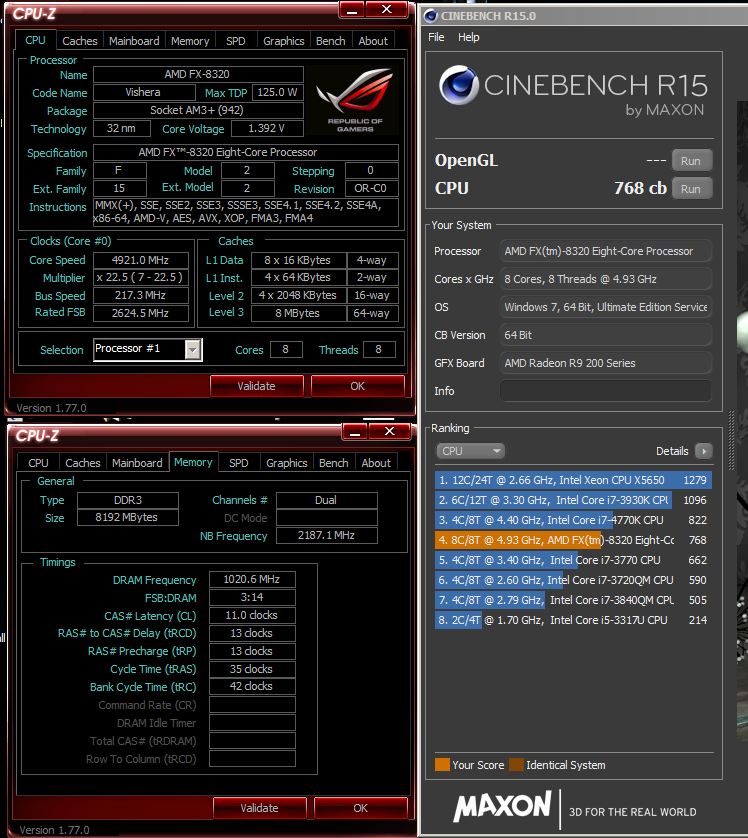Select Memory tab in bottom CPU-Z window
748x838 pixels.
pos(193,462)
